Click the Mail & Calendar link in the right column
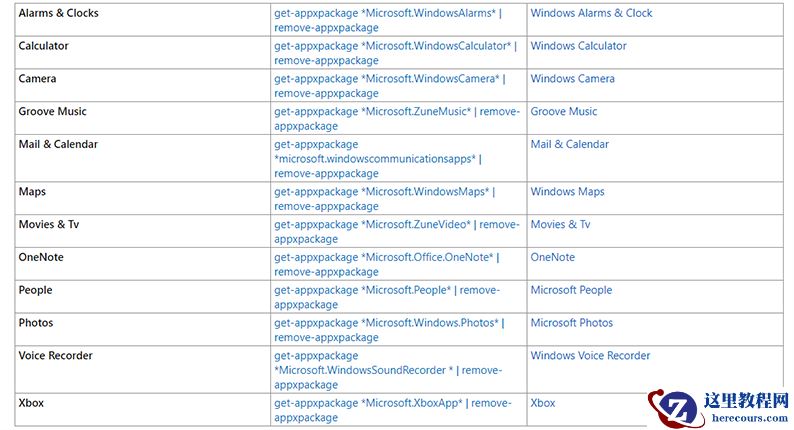Screen dimensions: 794x430 pyautogui.click(x=569, y=144)
